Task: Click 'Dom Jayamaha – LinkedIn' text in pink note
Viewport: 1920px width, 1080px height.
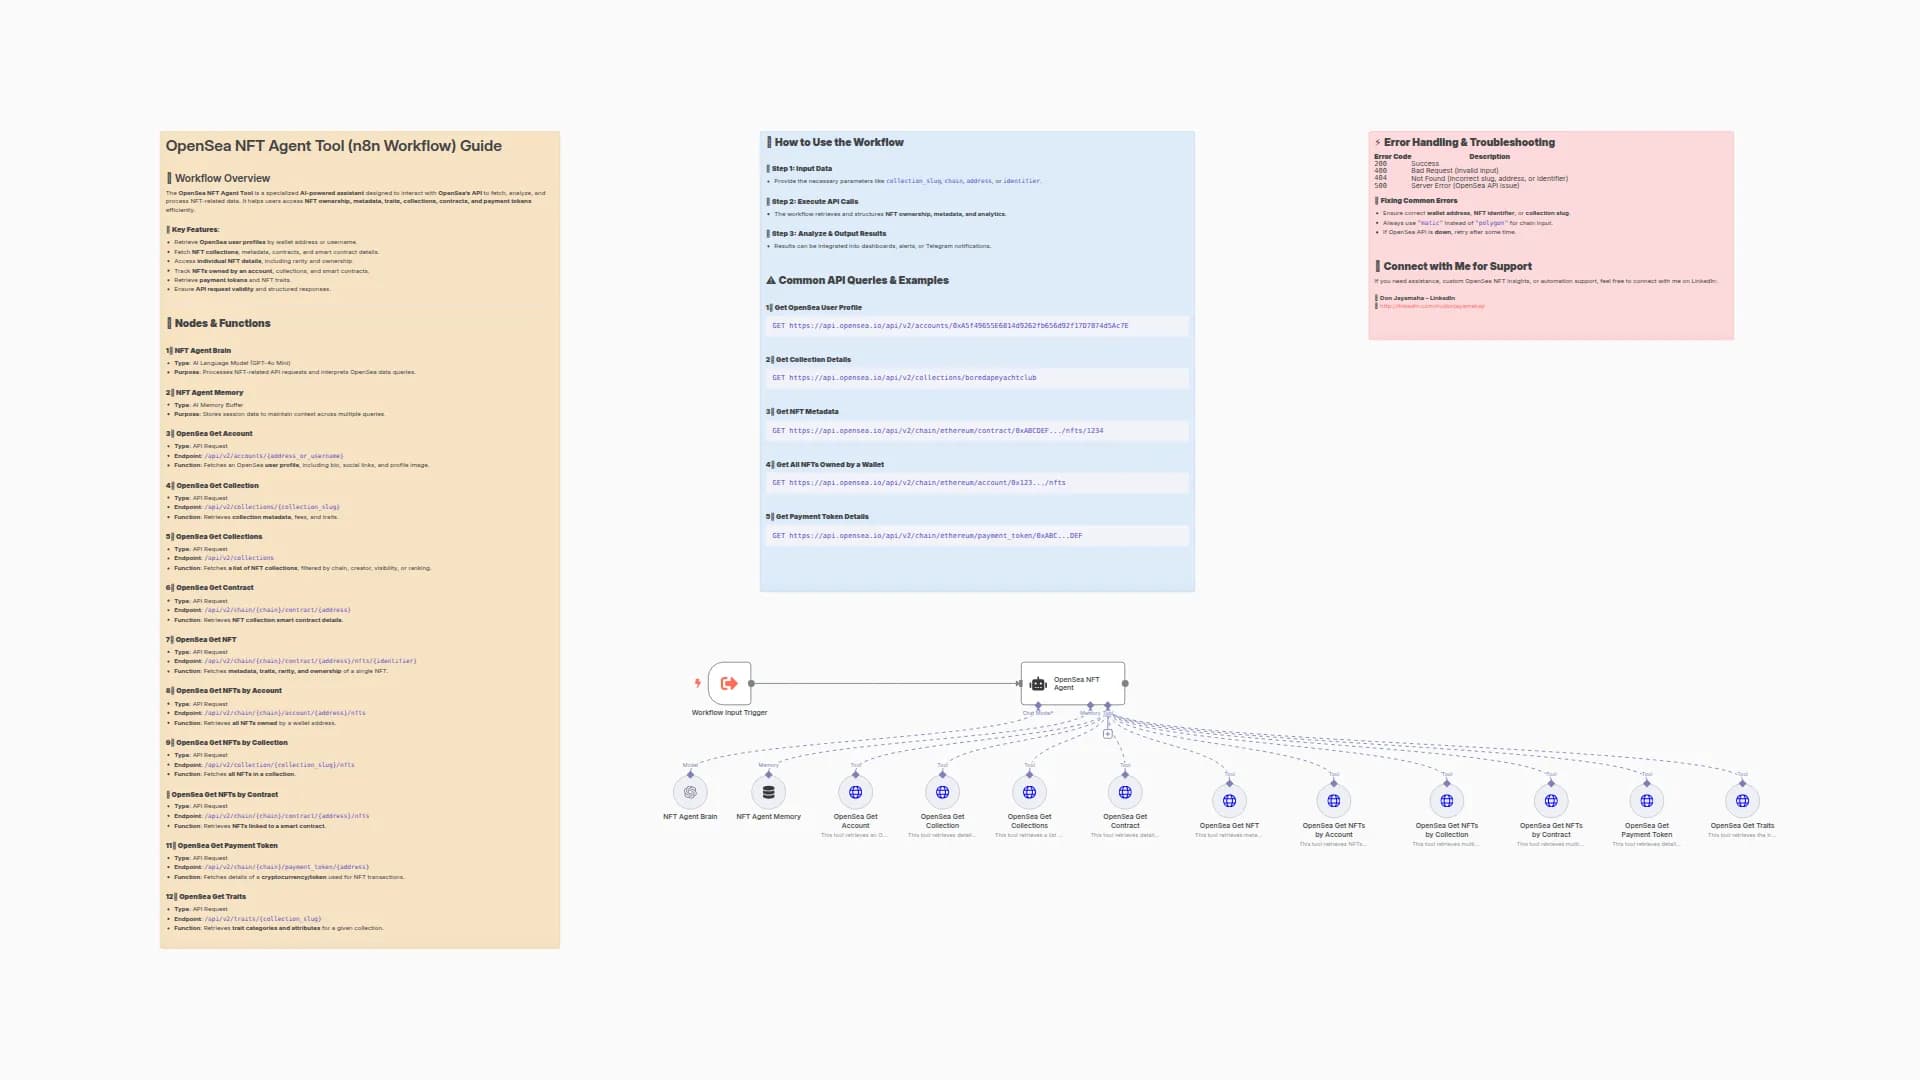Action: (1417, 298)
